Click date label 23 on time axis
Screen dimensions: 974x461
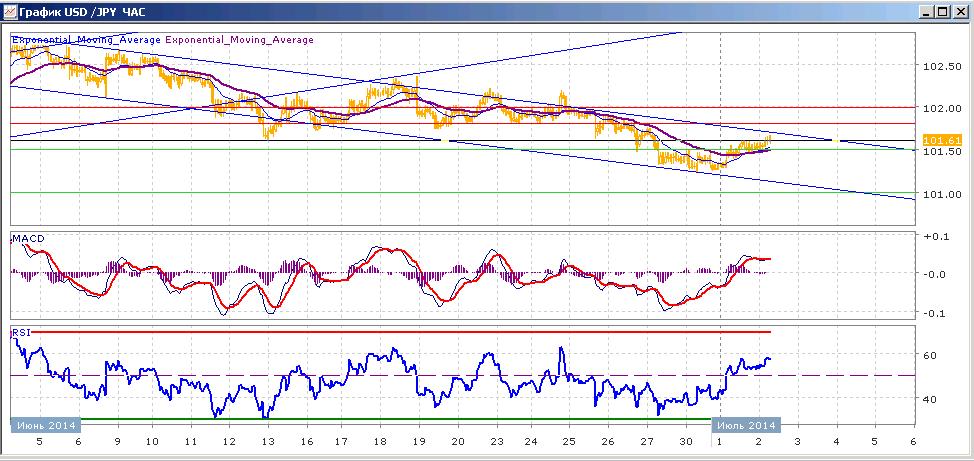pos(496,442)
